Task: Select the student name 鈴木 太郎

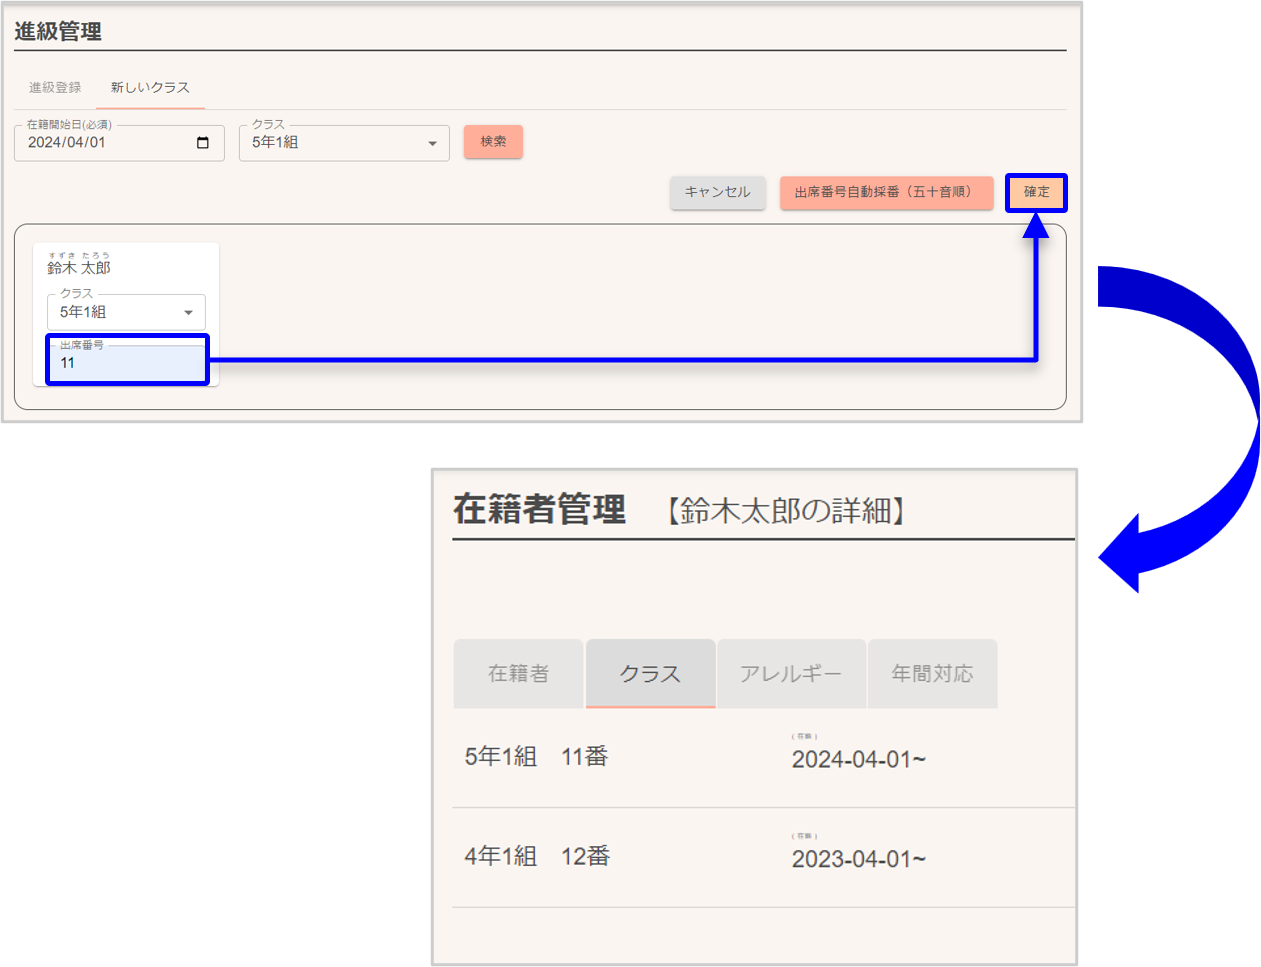Action: coord(79,267)
